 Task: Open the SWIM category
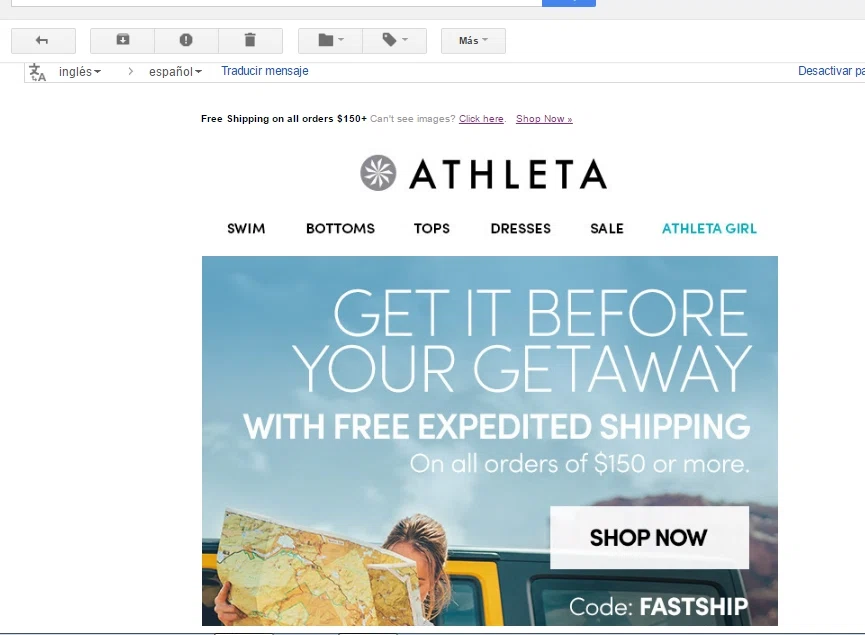point(246,228)
